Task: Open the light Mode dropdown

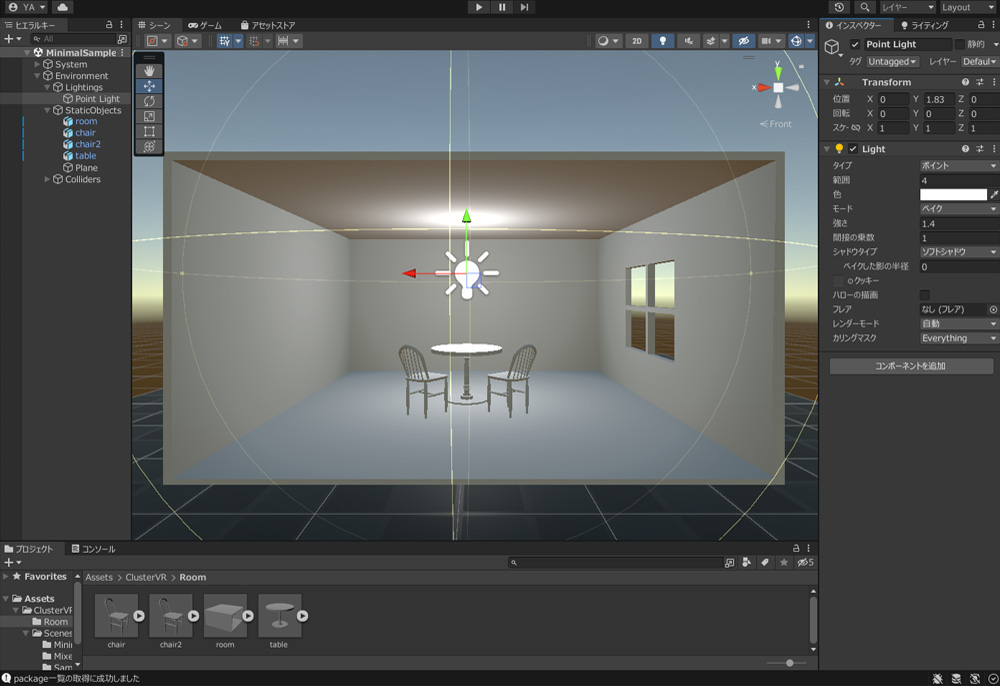Action: 958,209
